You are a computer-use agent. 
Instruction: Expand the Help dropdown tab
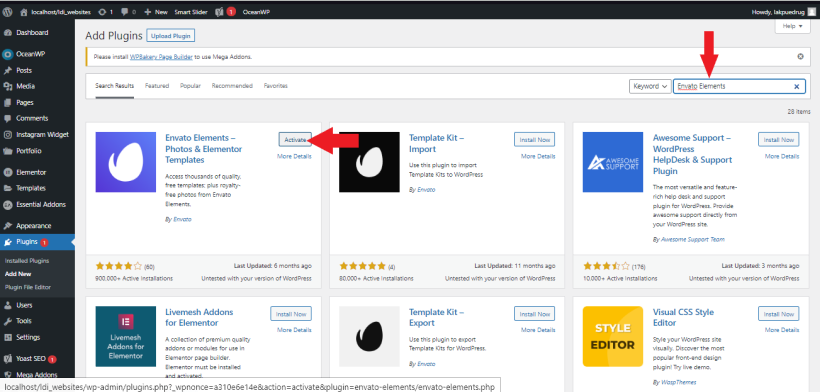792,26
